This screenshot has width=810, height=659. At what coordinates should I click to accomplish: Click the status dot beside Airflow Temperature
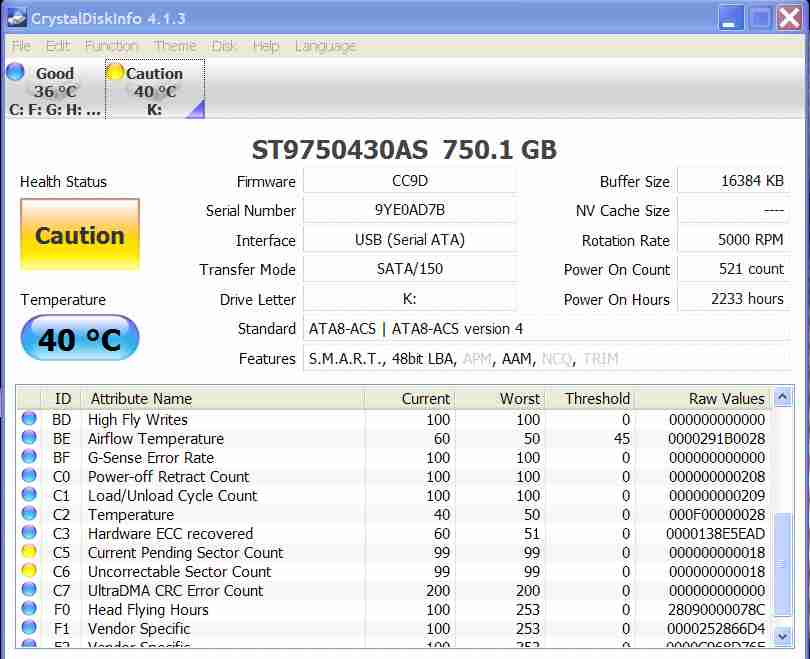29,438
